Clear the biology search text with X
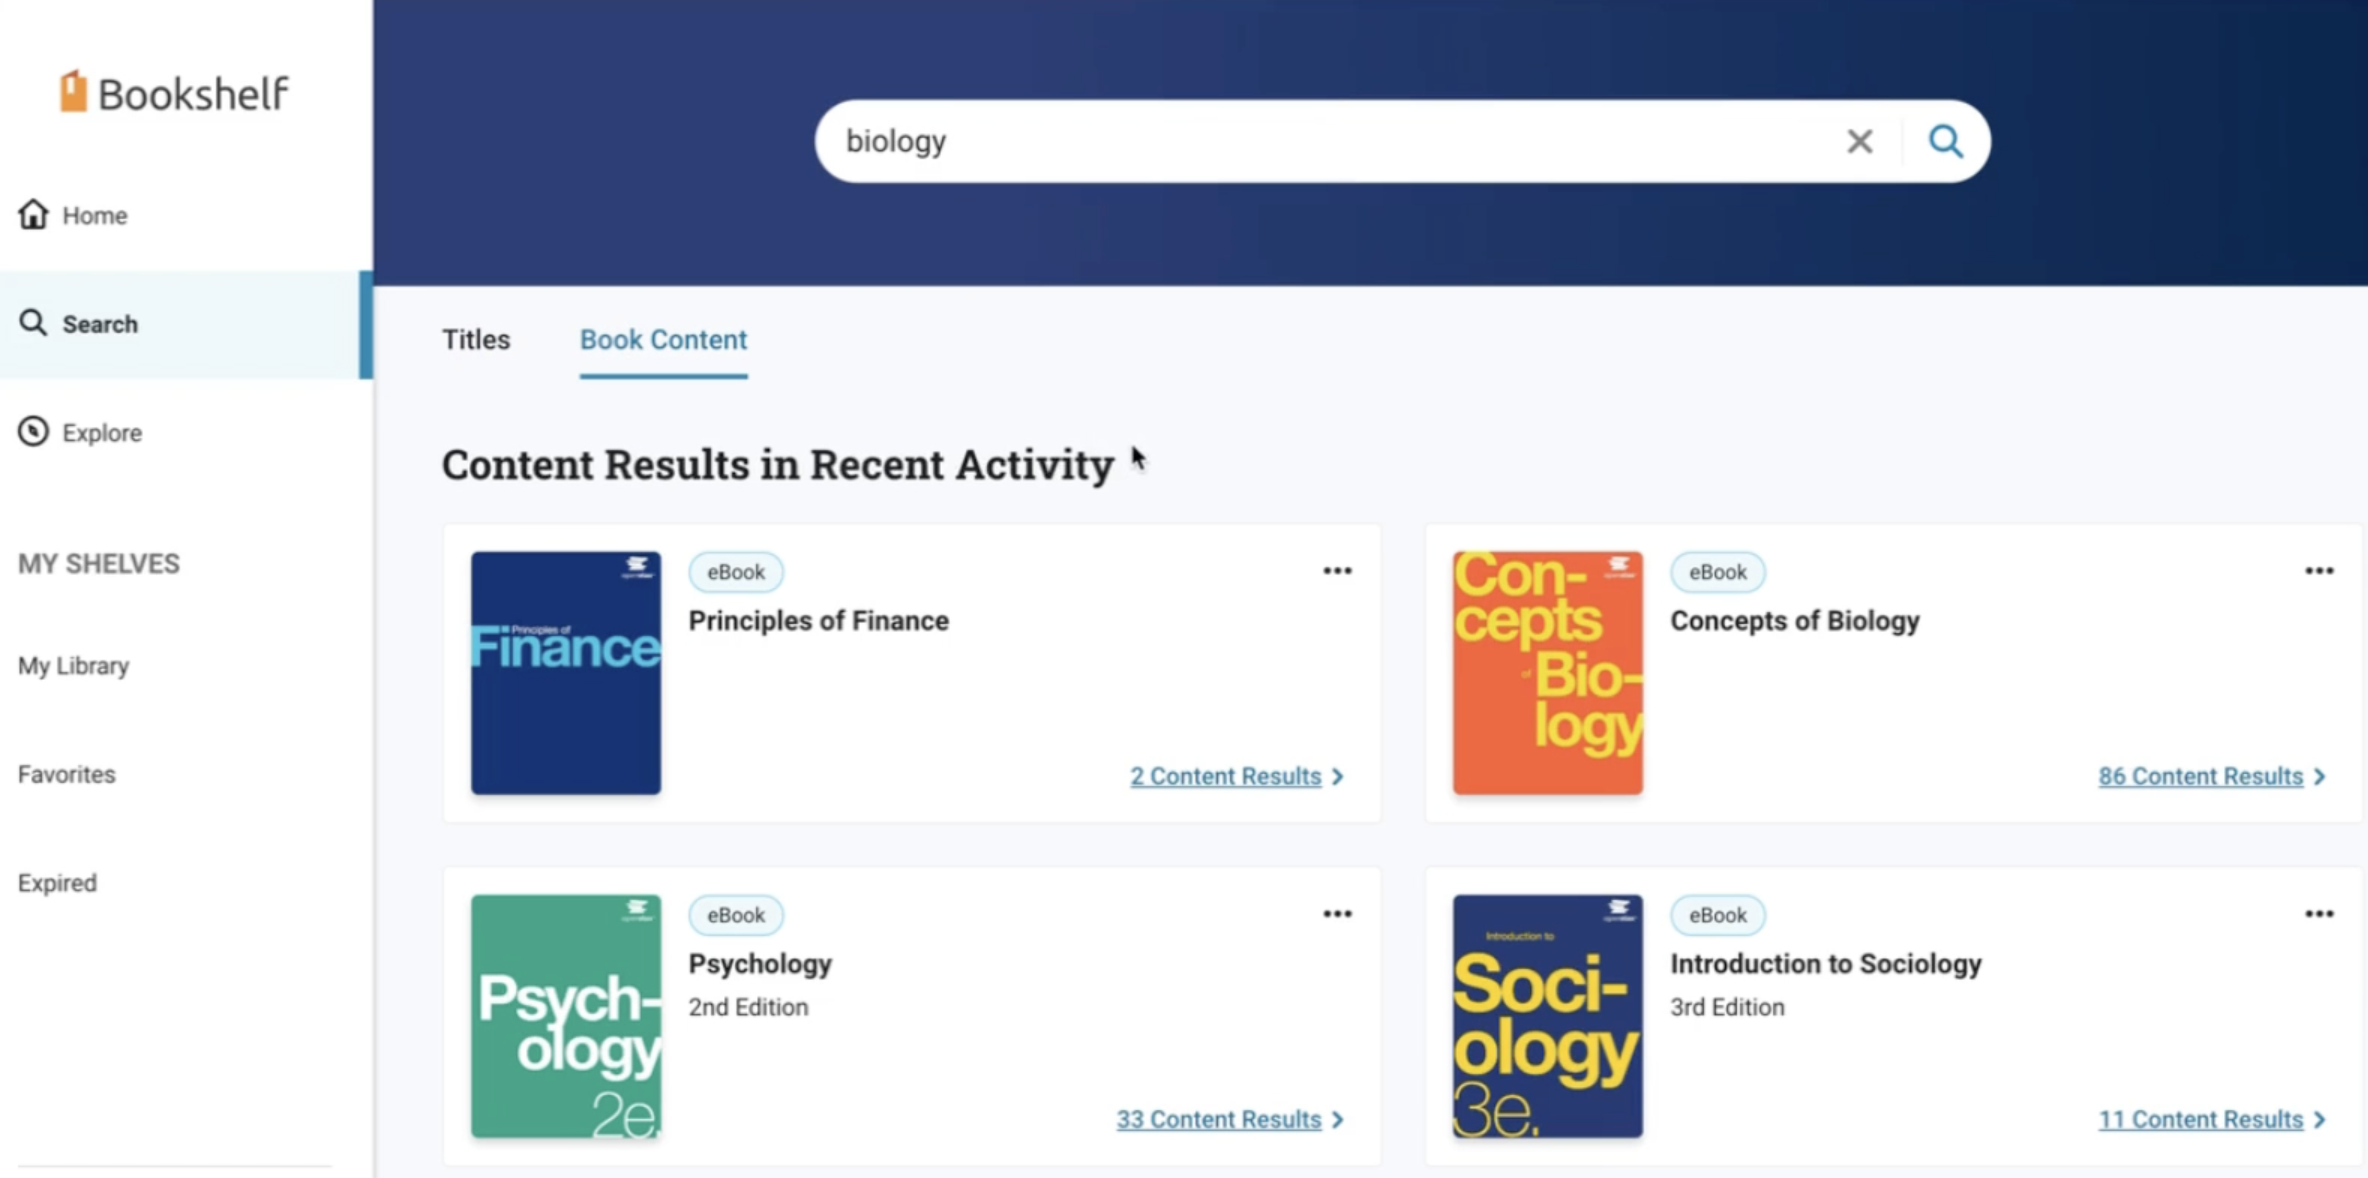 coord(1859,141)
